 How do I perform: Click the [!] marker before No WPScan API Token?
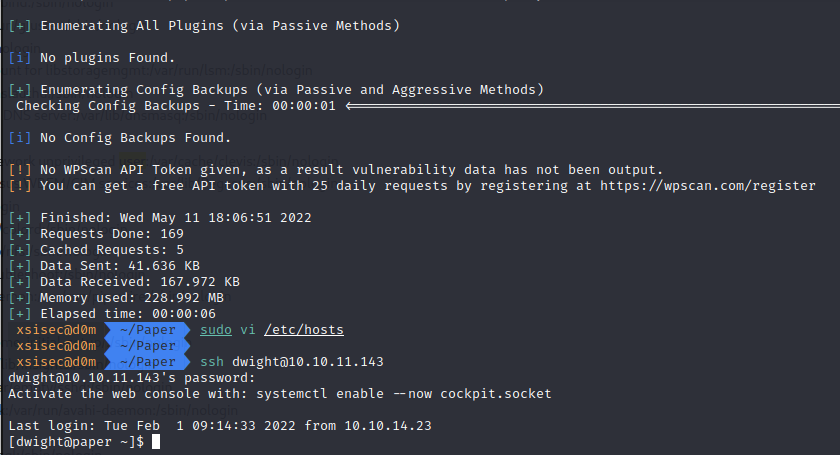20,170
